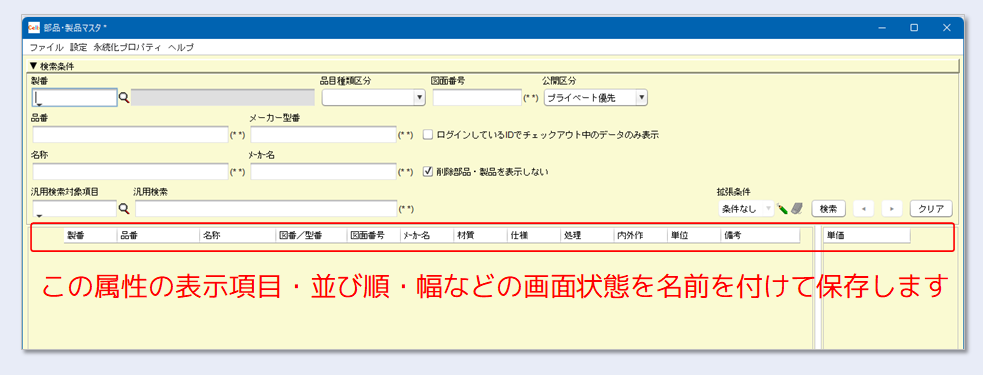The width and height of the screenshot is (983, 375).
Task: Maximize the 部品・製品マスタ window
Action: tap(914, 28)
